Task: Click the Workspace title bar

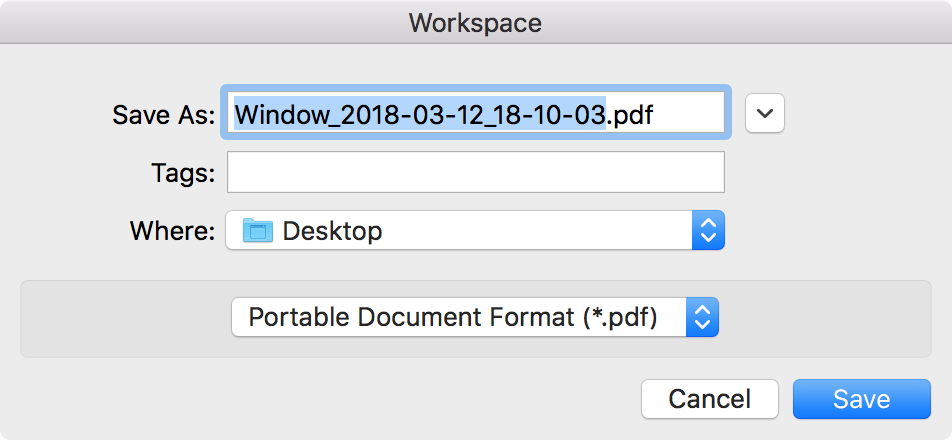Action: [476, 22]
